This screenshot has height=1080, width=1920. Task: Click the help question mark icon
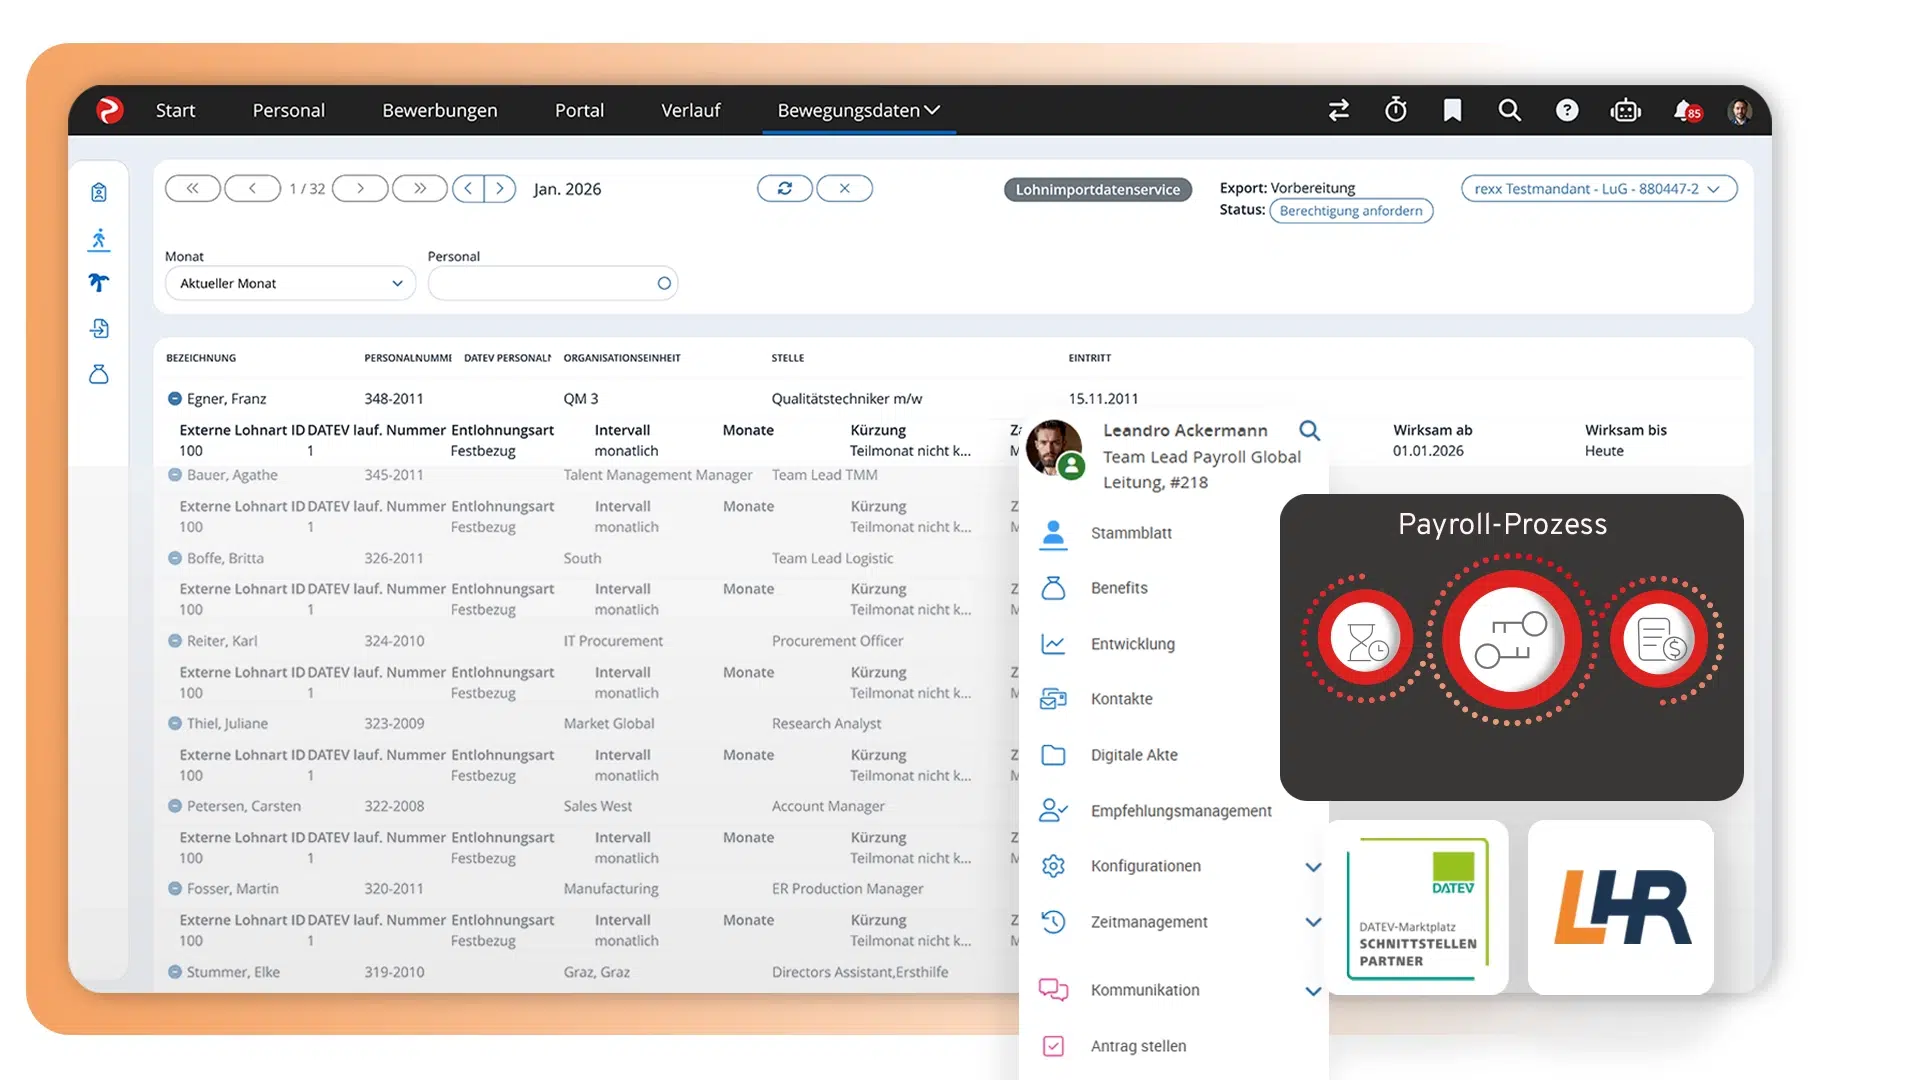click(x=1566, y=110)
